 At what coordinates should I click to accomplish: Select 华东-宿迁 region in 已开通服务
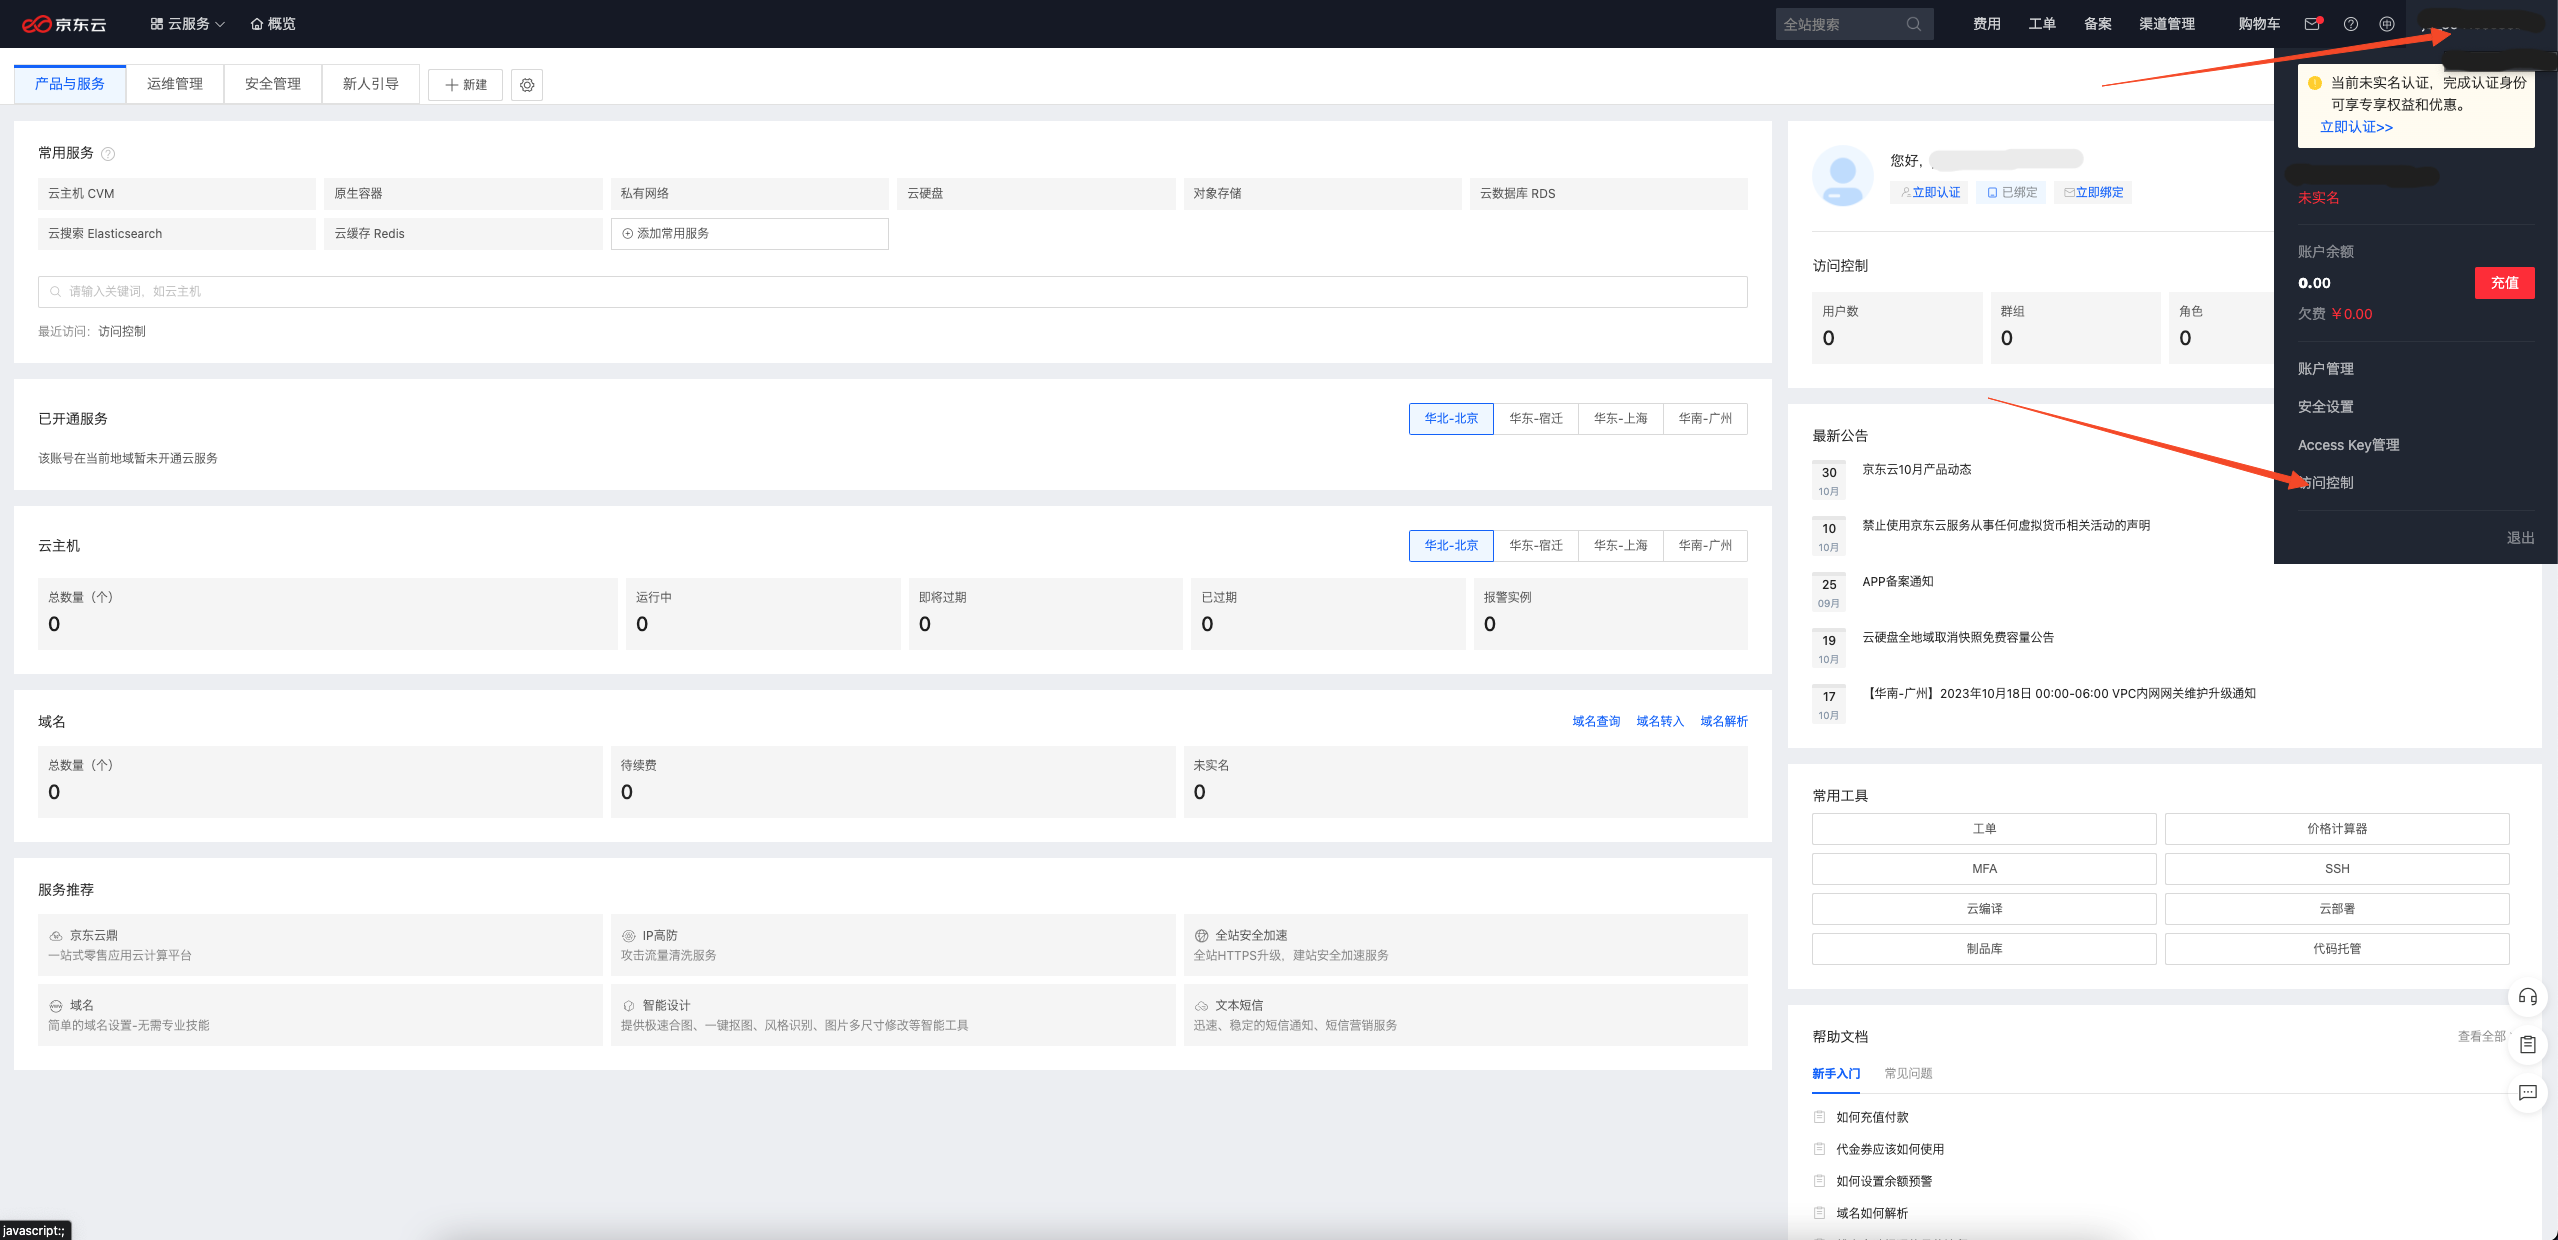1536,419
